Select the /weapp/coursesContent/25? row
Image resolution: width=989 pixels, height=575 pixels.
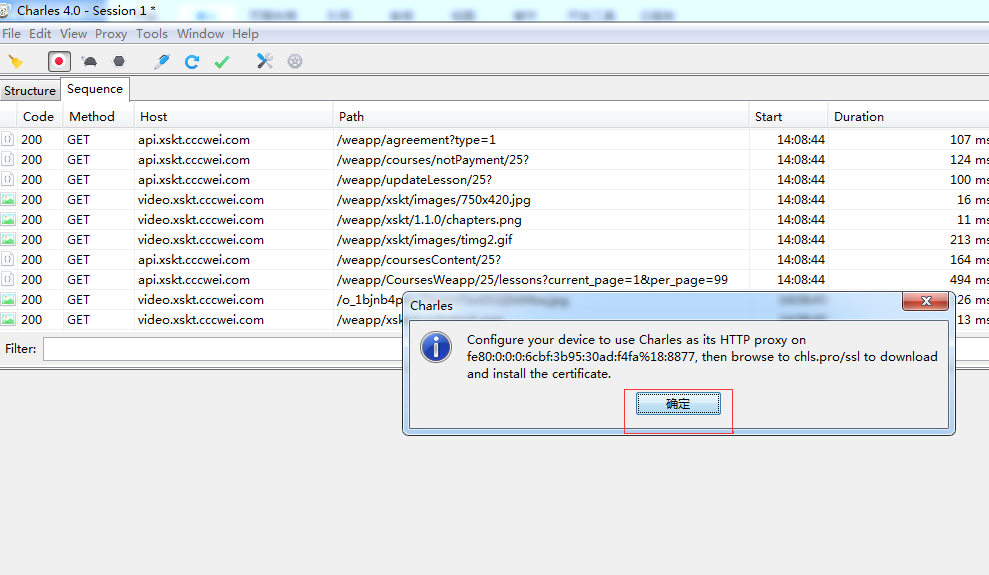point(494,260)
